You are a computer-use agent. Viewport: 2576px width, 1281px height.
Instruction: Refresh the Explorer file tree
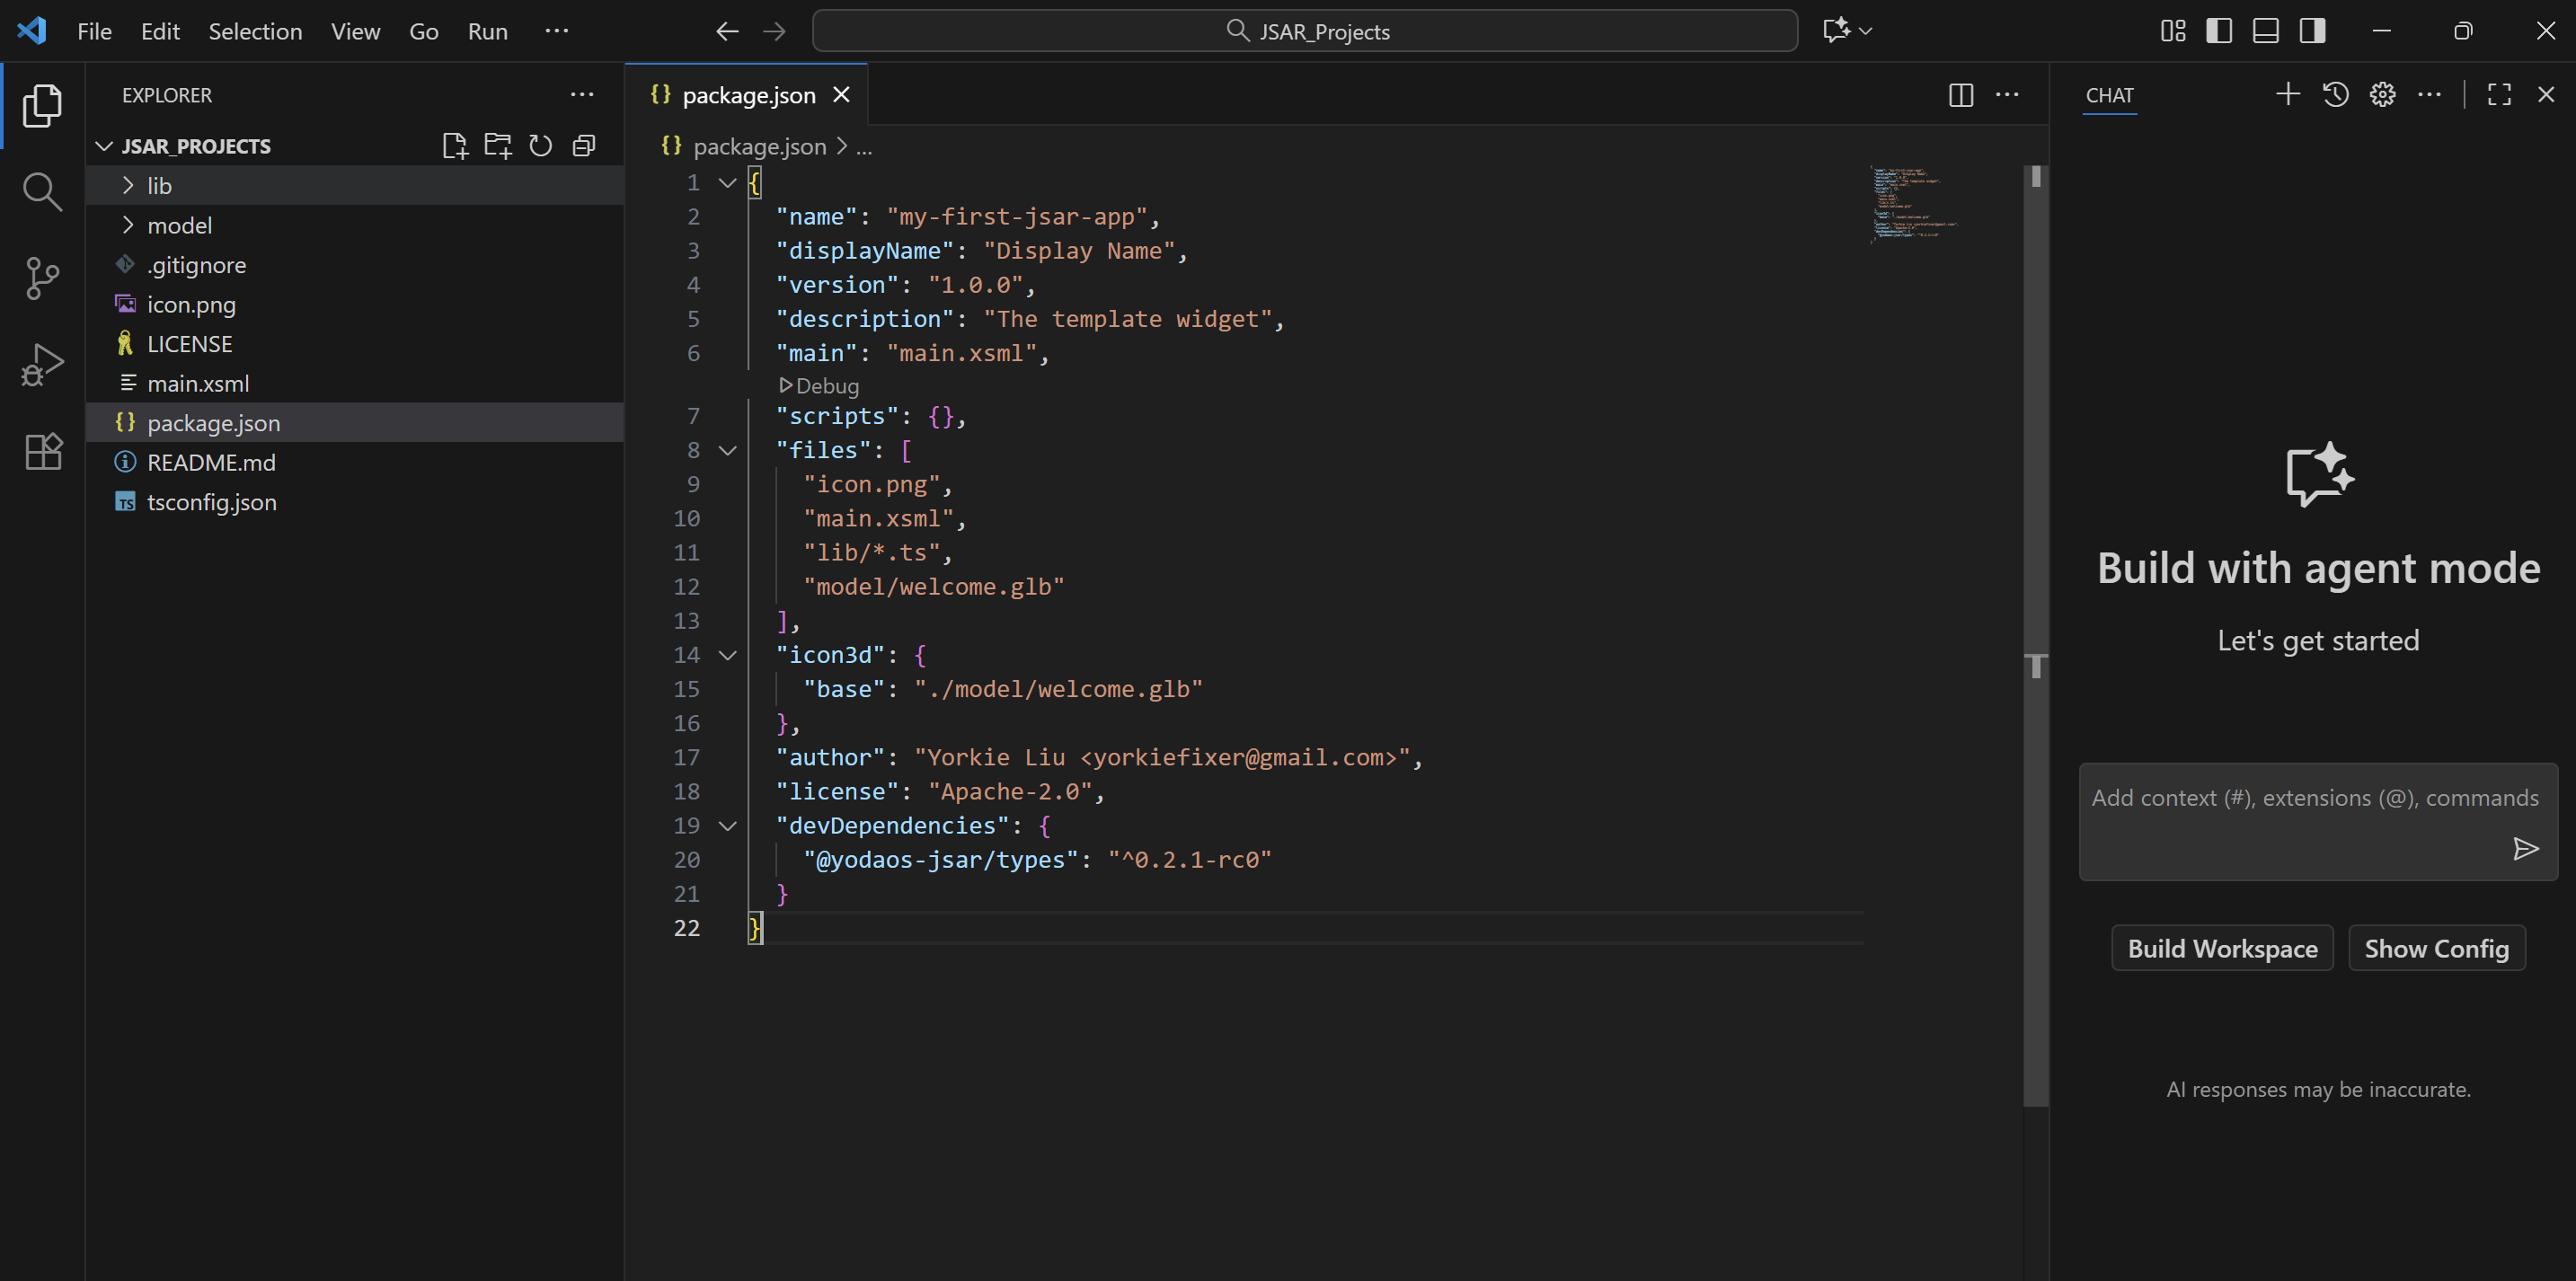[x=540, y=146]
